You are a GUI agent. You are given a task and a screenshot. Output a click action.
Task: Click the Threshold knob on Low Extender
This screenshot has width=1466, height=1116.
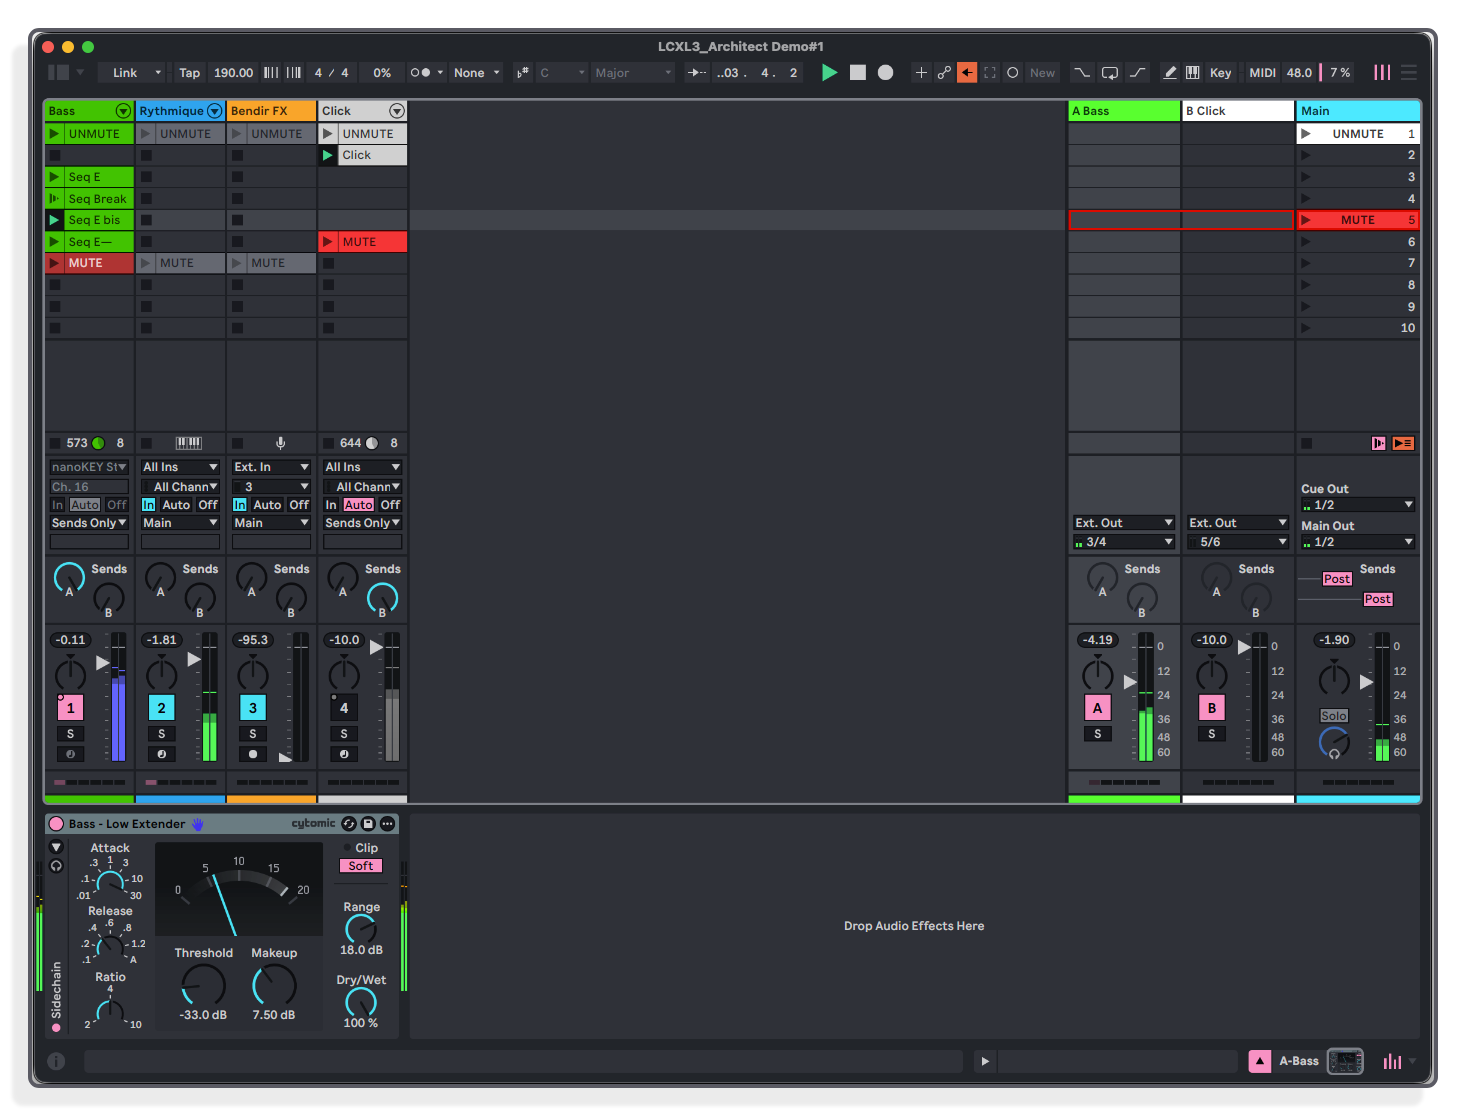tap(203, 986)
